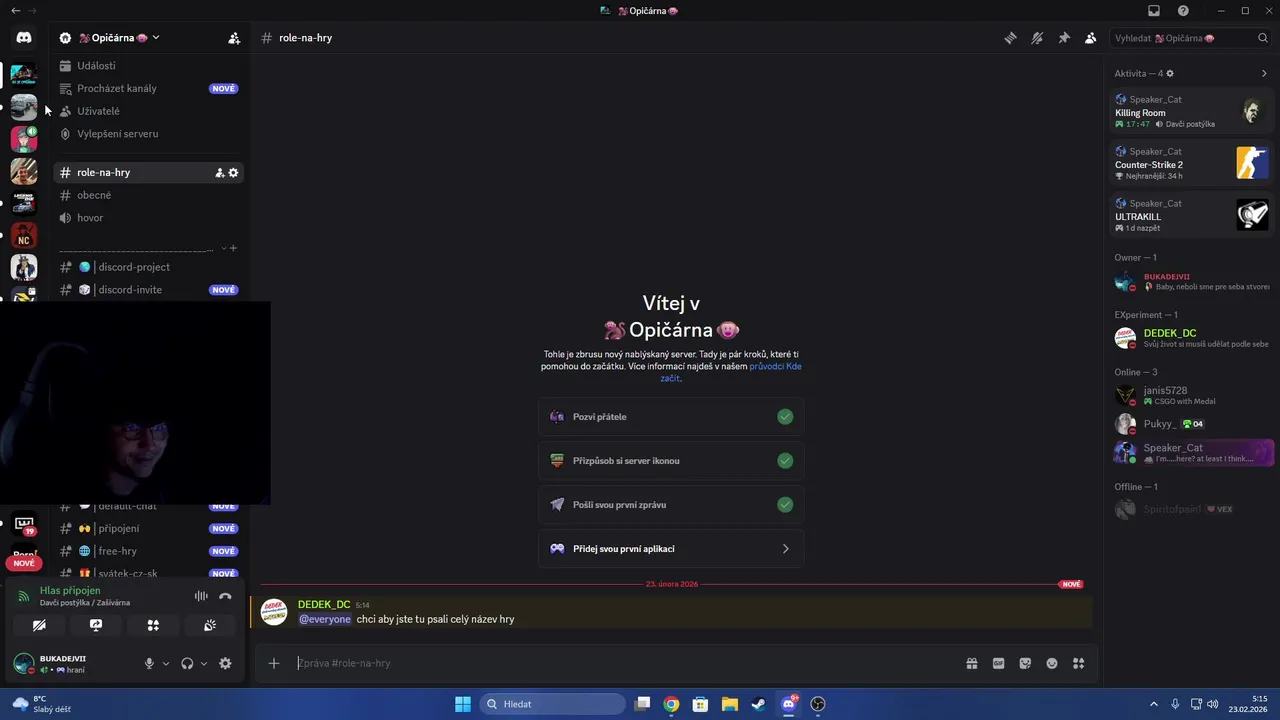Create invite icon on role-na-hry row
The height and width of the screenshot is (720, 1280).
pos(219,173)
